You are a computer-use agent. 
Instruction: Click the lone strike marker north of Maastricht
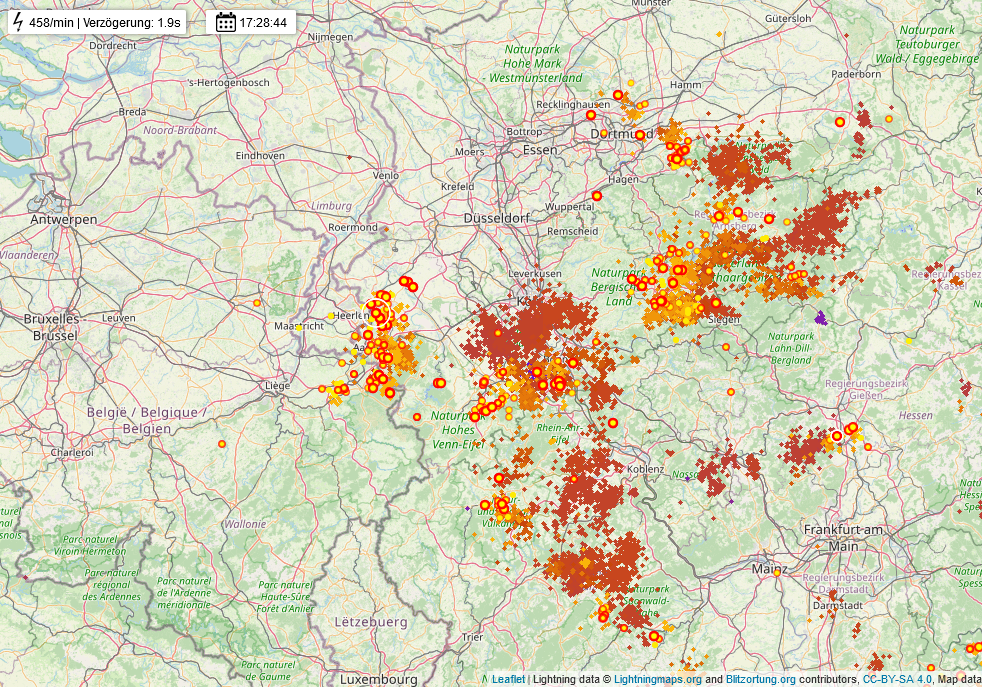tap(257, 302)
